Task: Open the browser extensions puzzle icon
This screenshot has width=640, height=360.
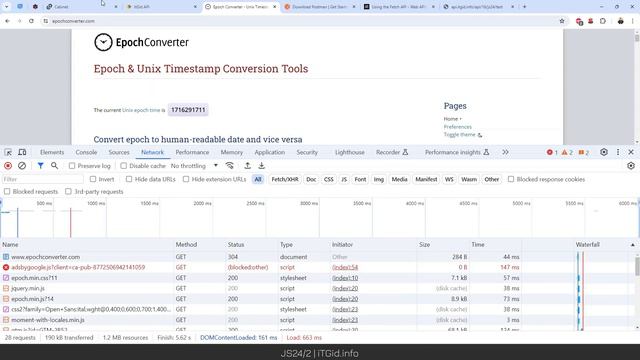Action: tap(603, 21)
